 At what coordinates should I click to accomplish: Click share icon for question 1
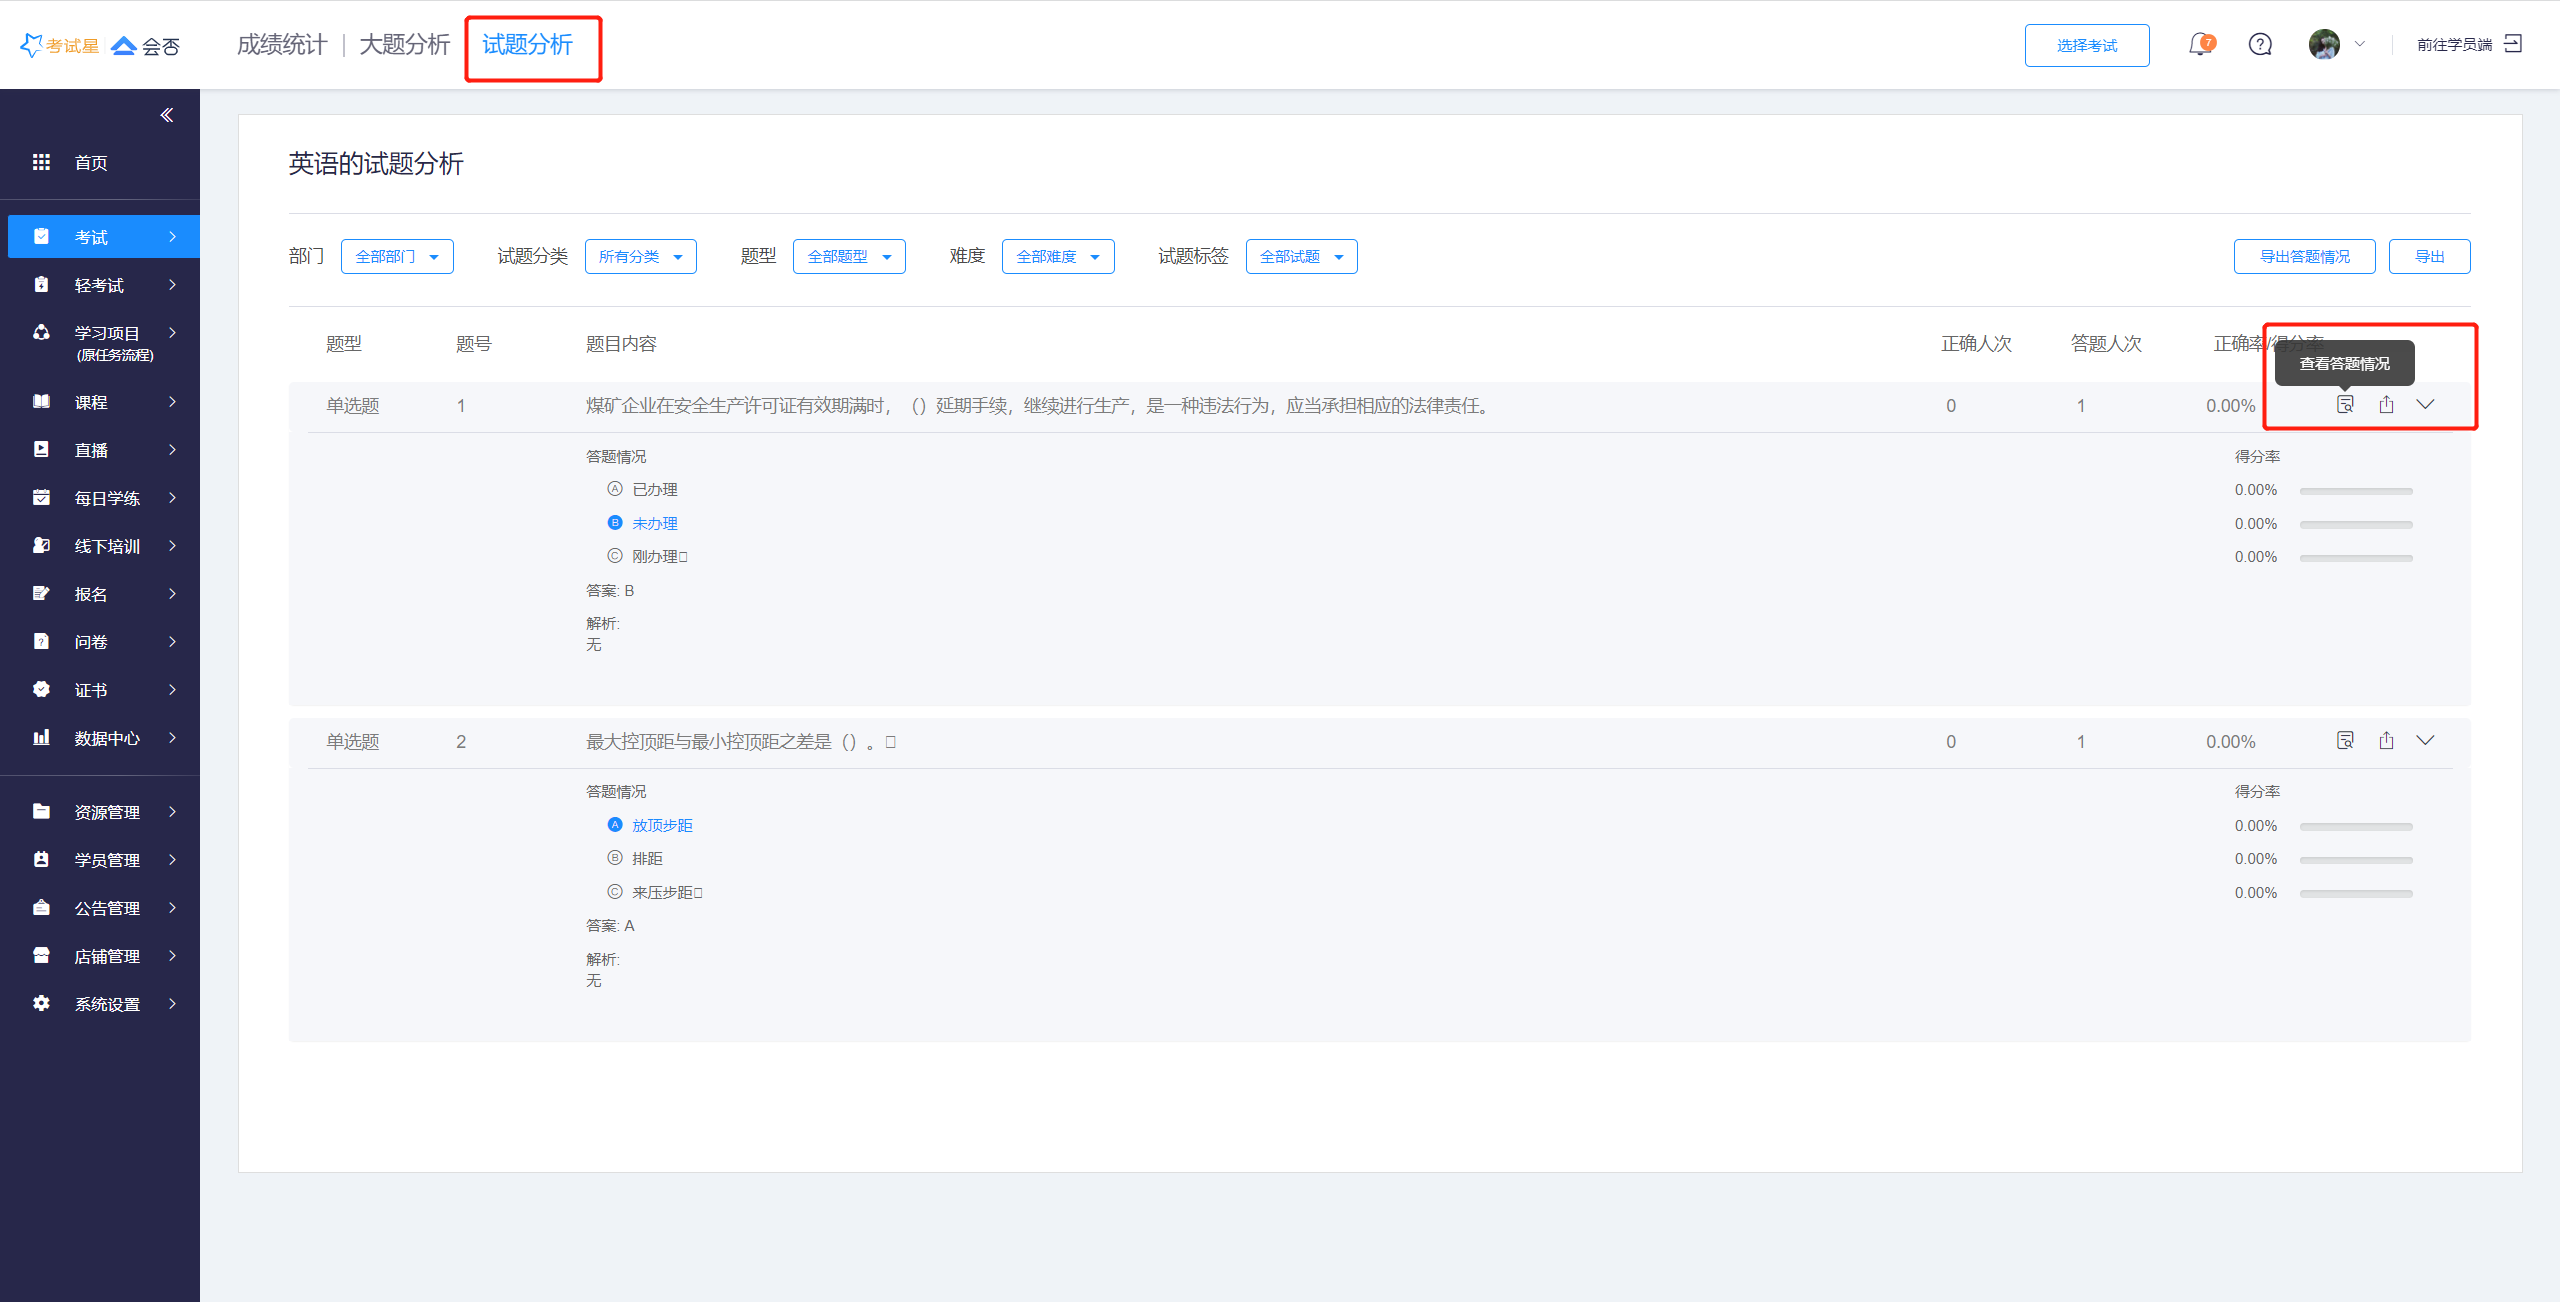(2387, 404)
